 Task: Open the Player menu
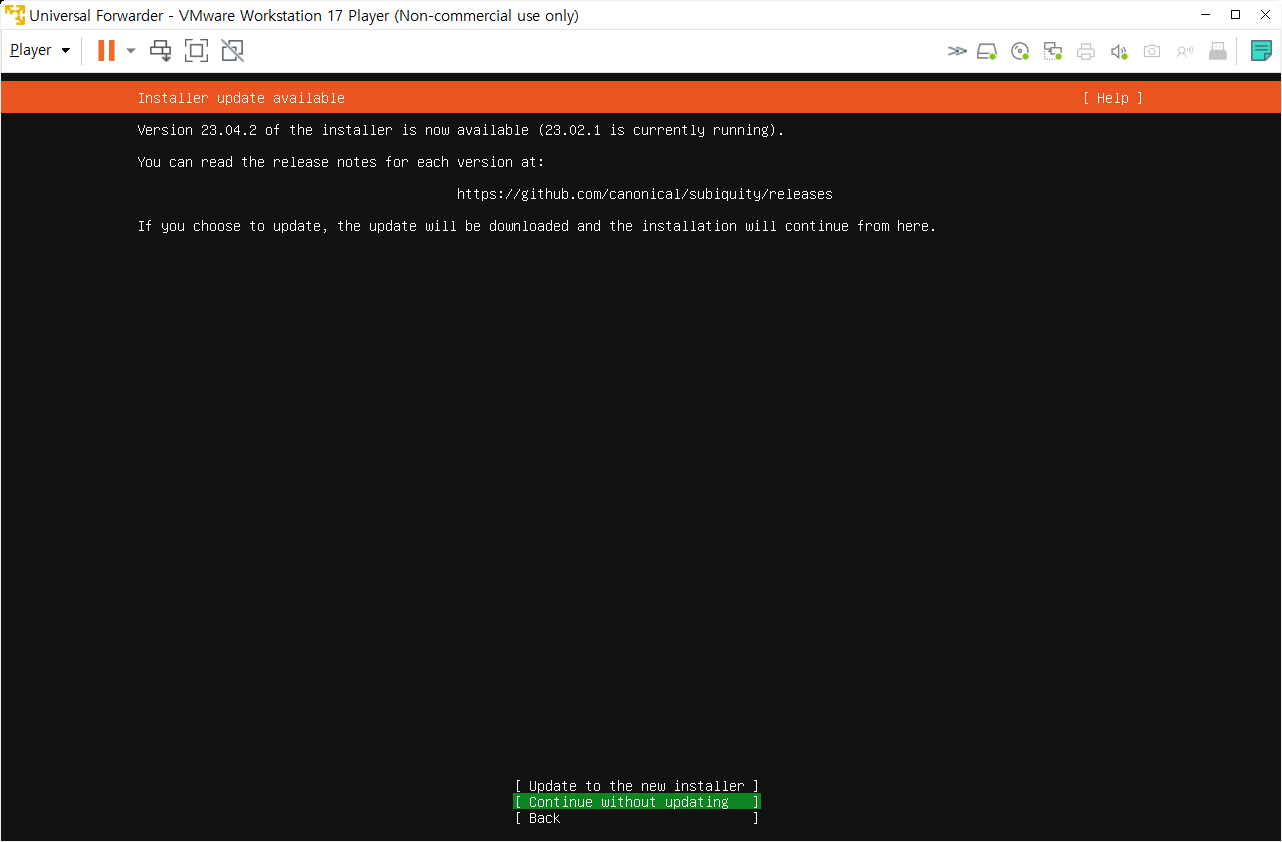[x=40, y=50]
